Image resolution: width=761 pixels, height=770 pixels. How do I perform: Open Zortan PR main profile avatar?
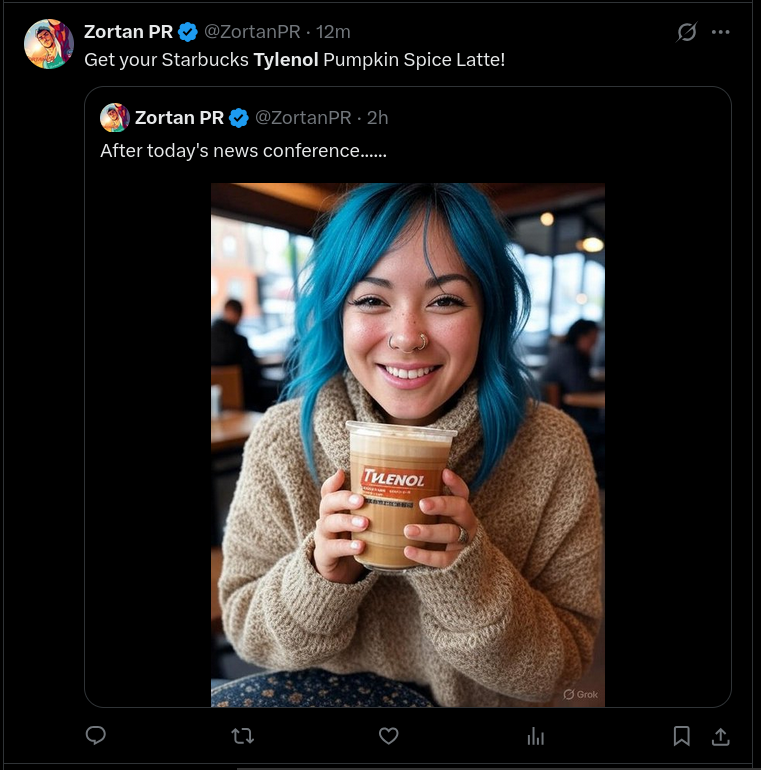[49, 44]
